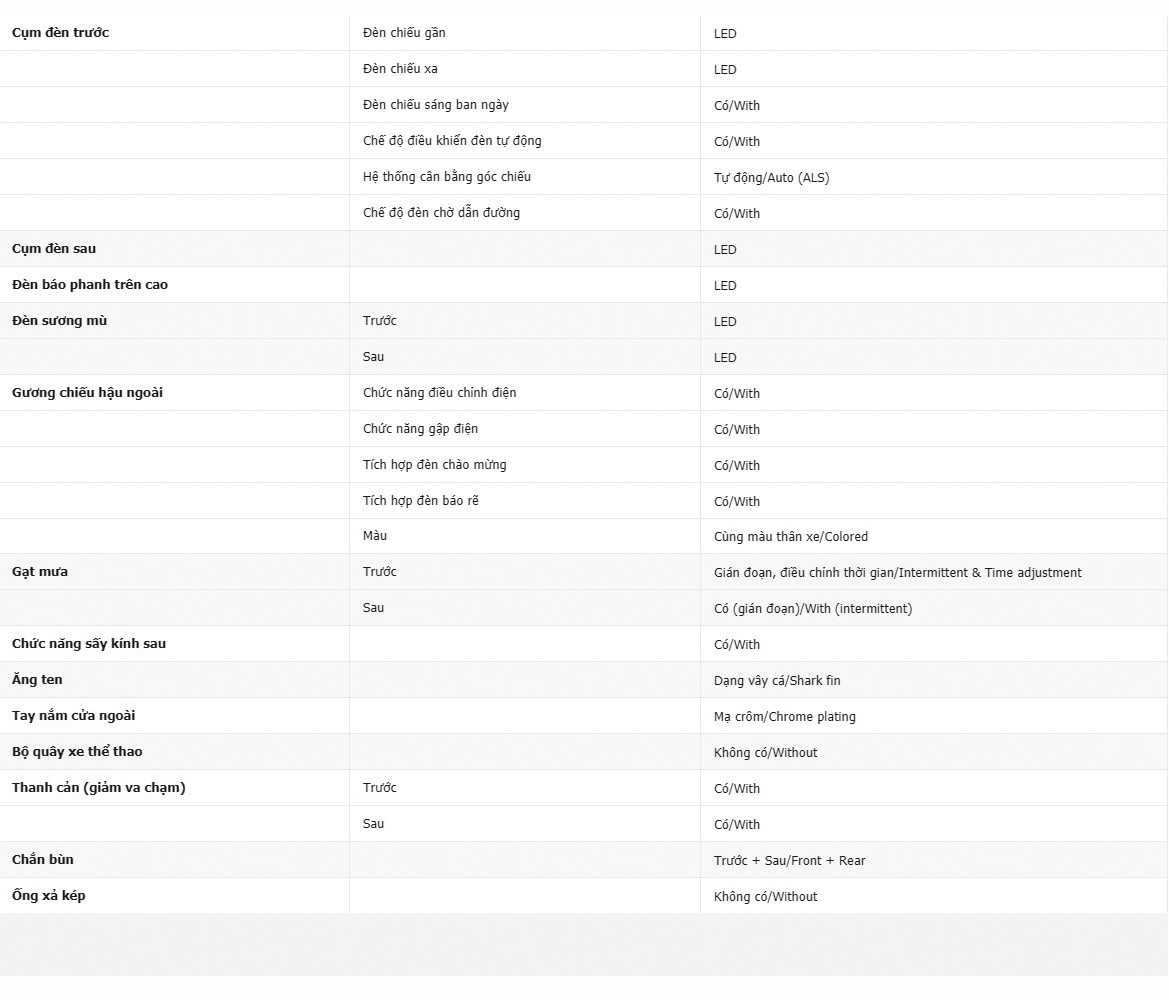Select the 'Đèn chiếu gần' cell

click(x=404, y=33)
